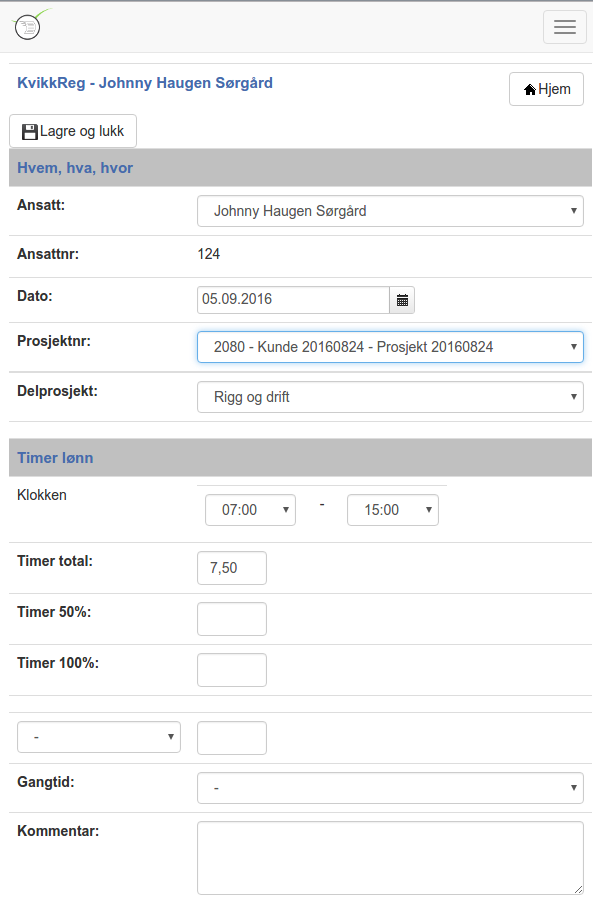Click the Hjem home button
The width and height of the screenshot is (593, 899).
pos(546,89)
